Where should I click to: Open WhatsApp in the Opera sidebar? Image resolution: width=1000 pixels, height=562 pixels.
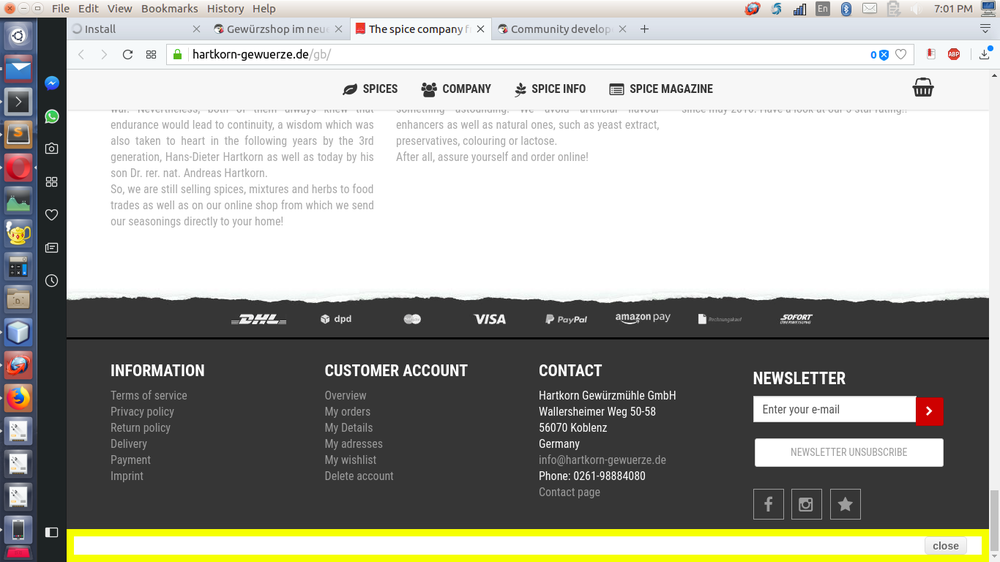[52, 116]
